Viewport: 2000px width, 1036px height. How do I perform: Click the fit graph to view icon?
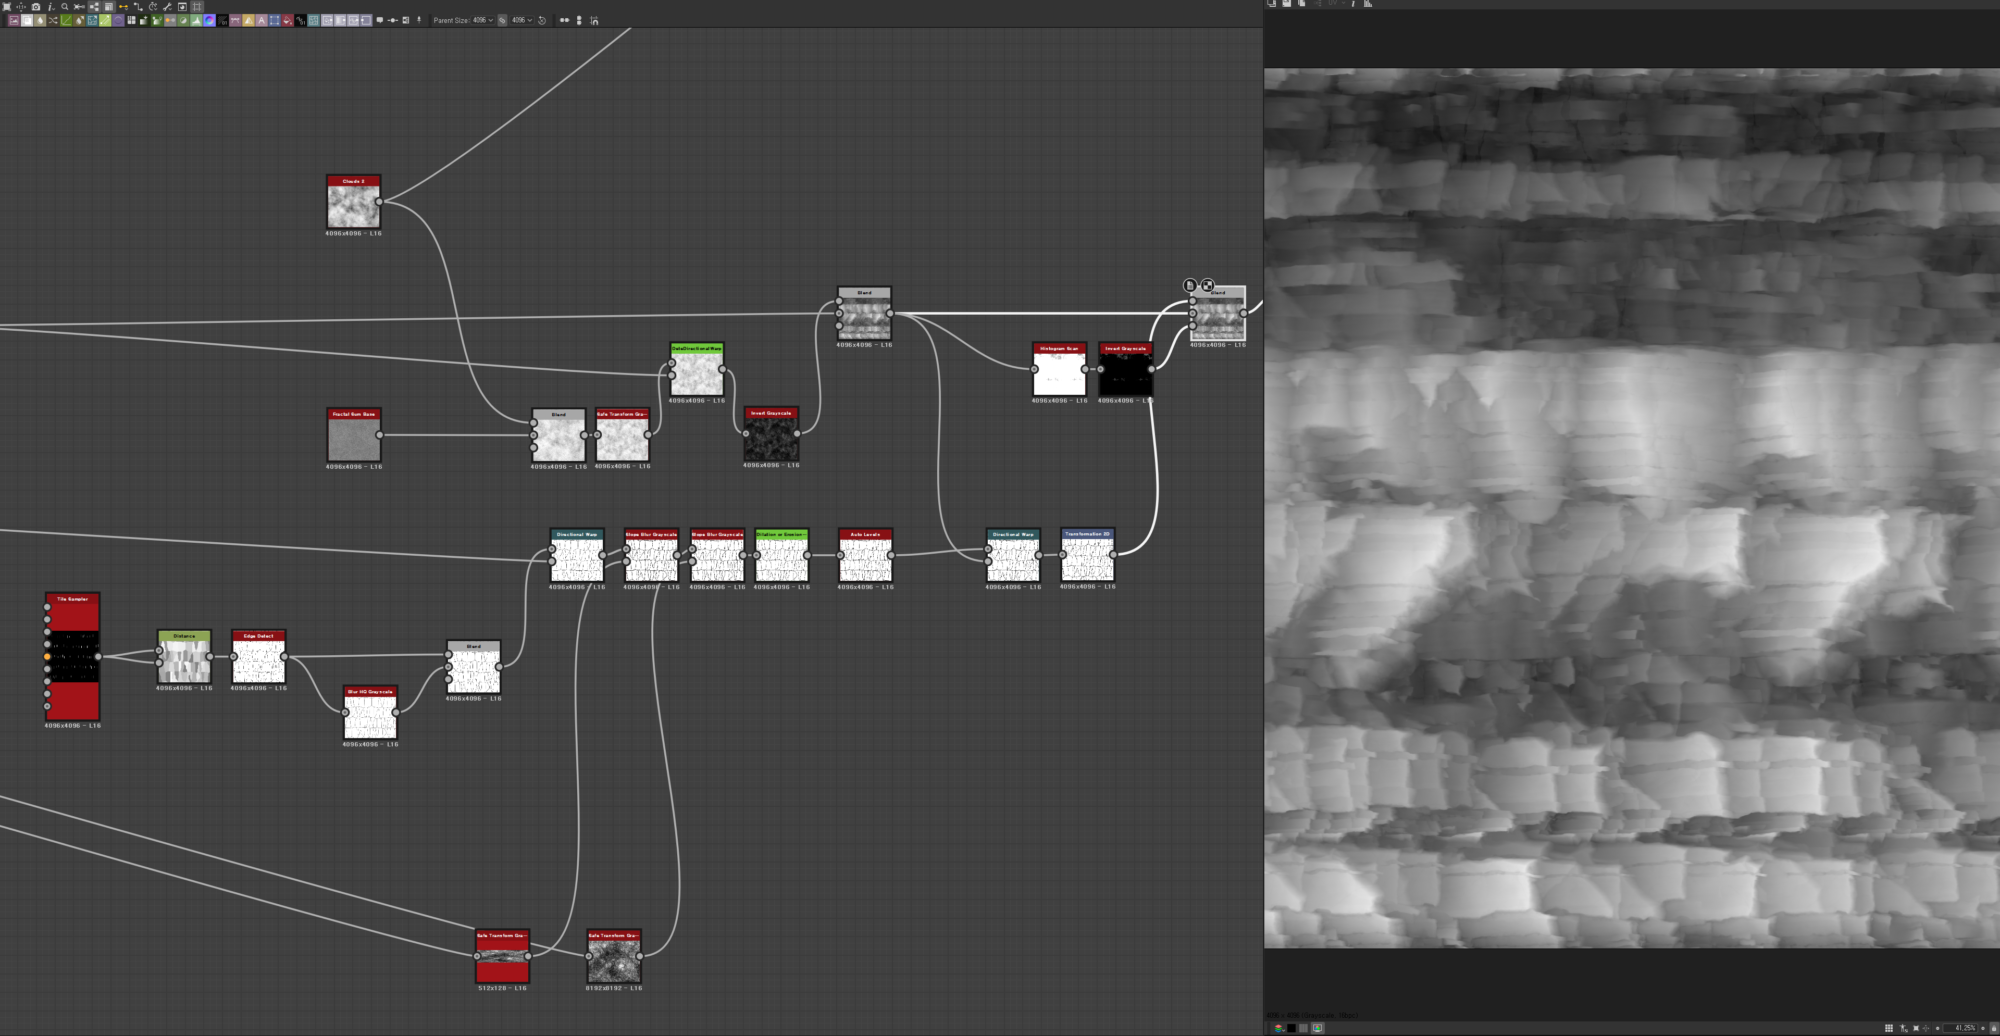coord(7,7)
